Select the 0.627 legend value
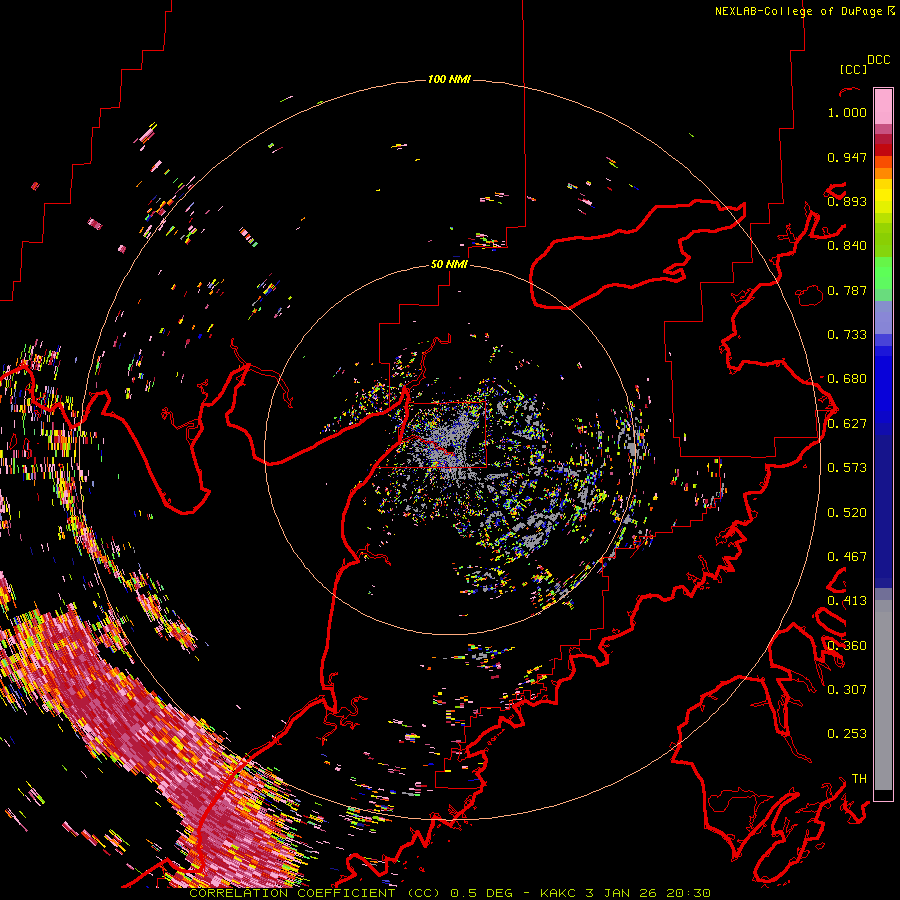The width and height of the screenshot is (900, 900). 847,424
